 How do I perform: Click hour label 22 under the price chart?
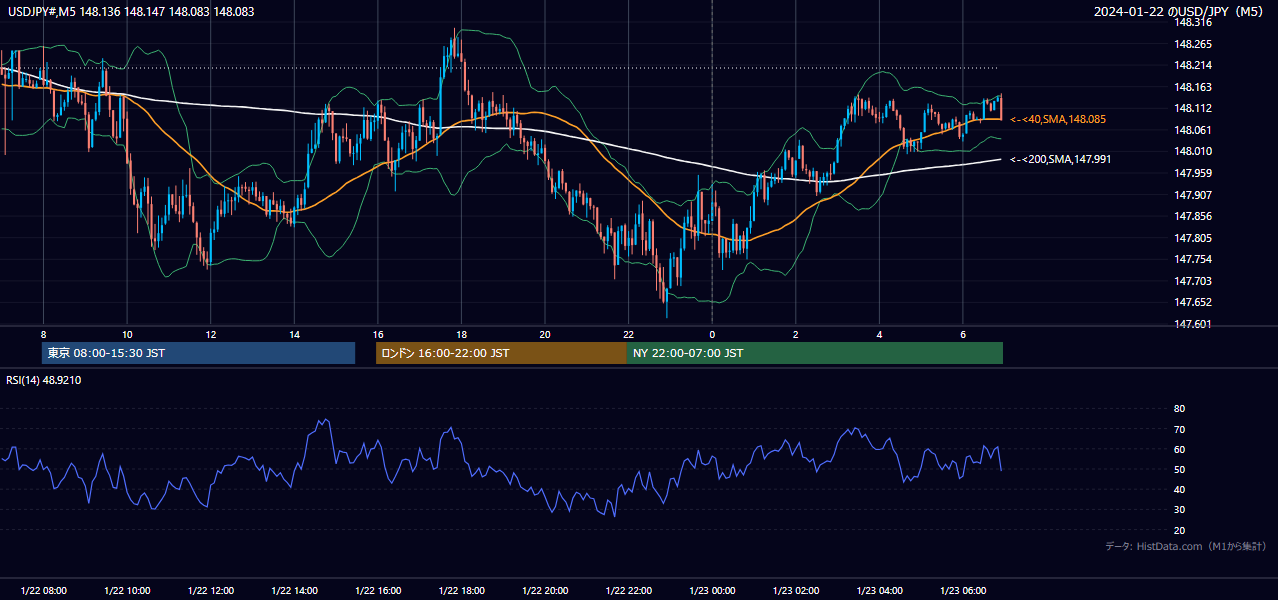[629, 334]
